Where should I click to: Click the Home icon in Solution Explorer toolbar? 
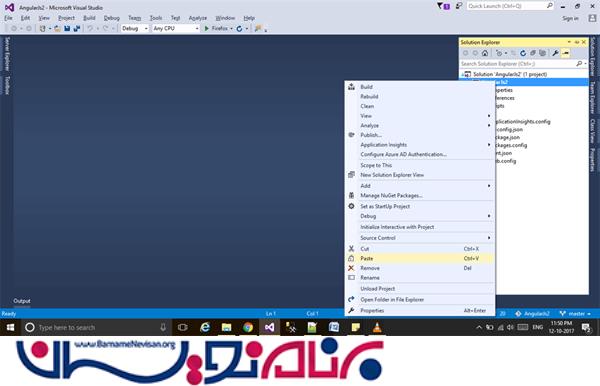(485, 53)
